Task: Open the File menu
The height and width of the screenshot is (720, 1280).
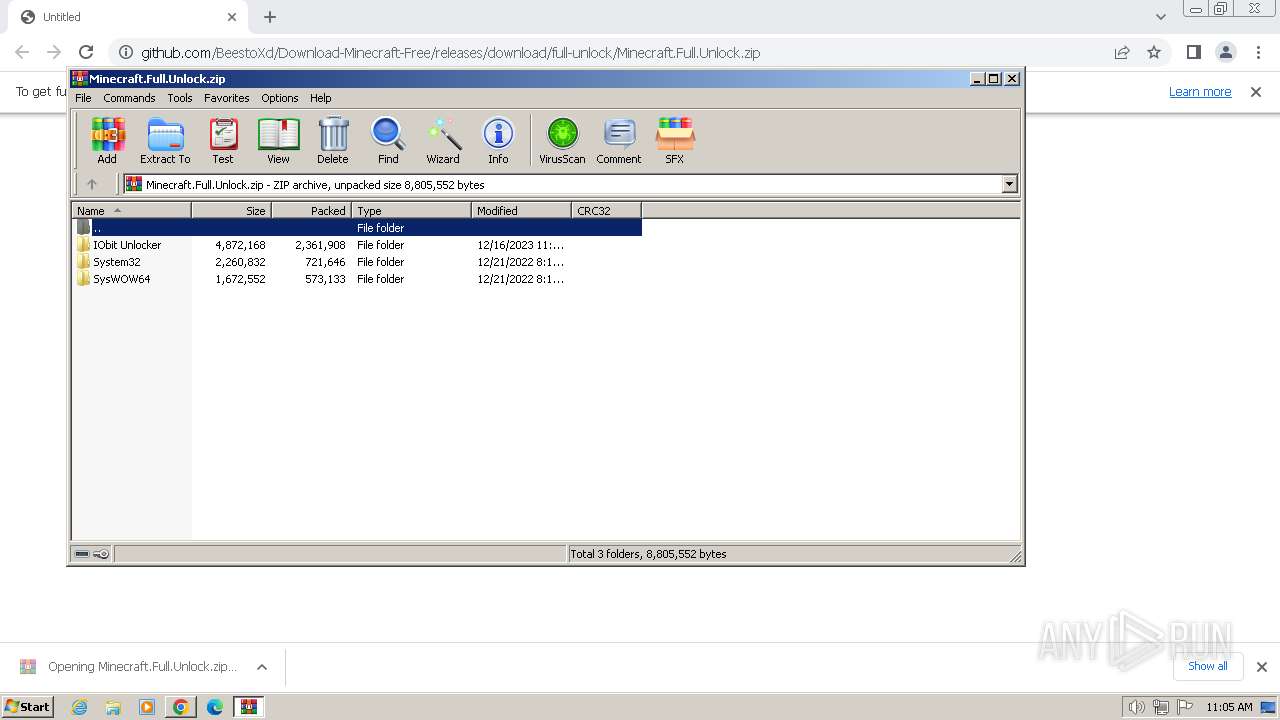Action: (x=83, y=98)
